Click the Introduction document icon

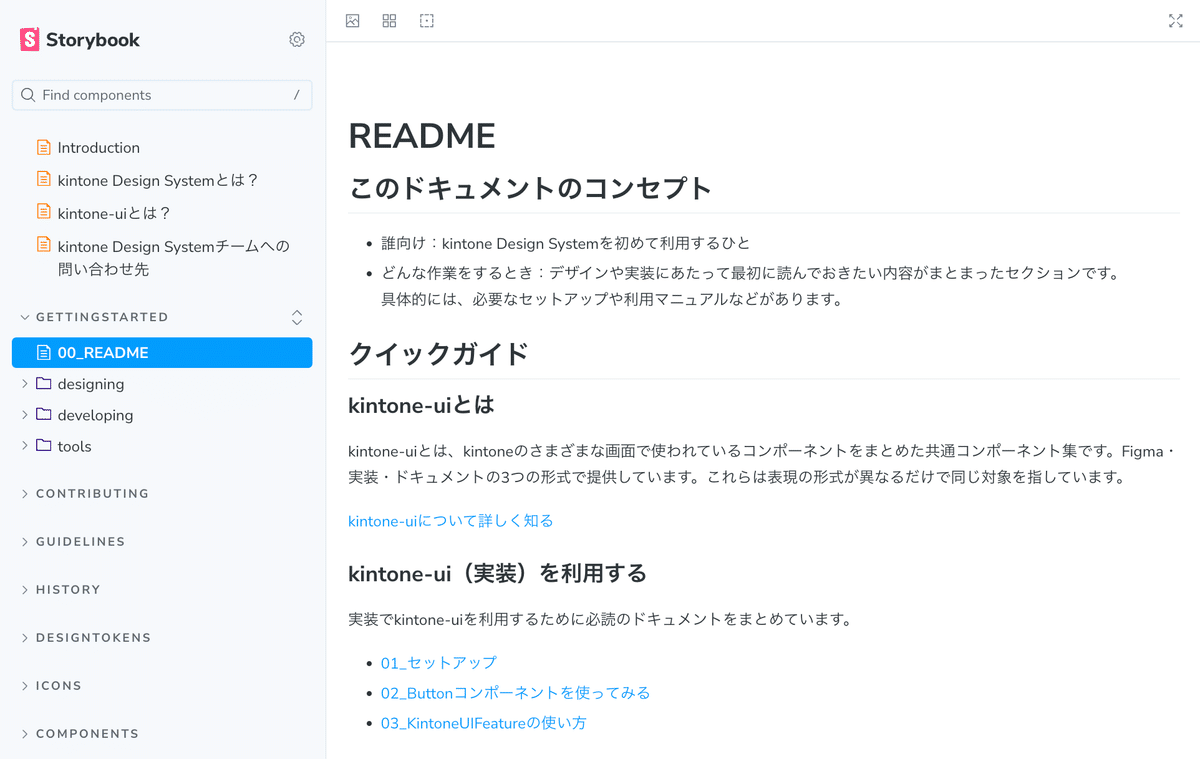point(43,147)
